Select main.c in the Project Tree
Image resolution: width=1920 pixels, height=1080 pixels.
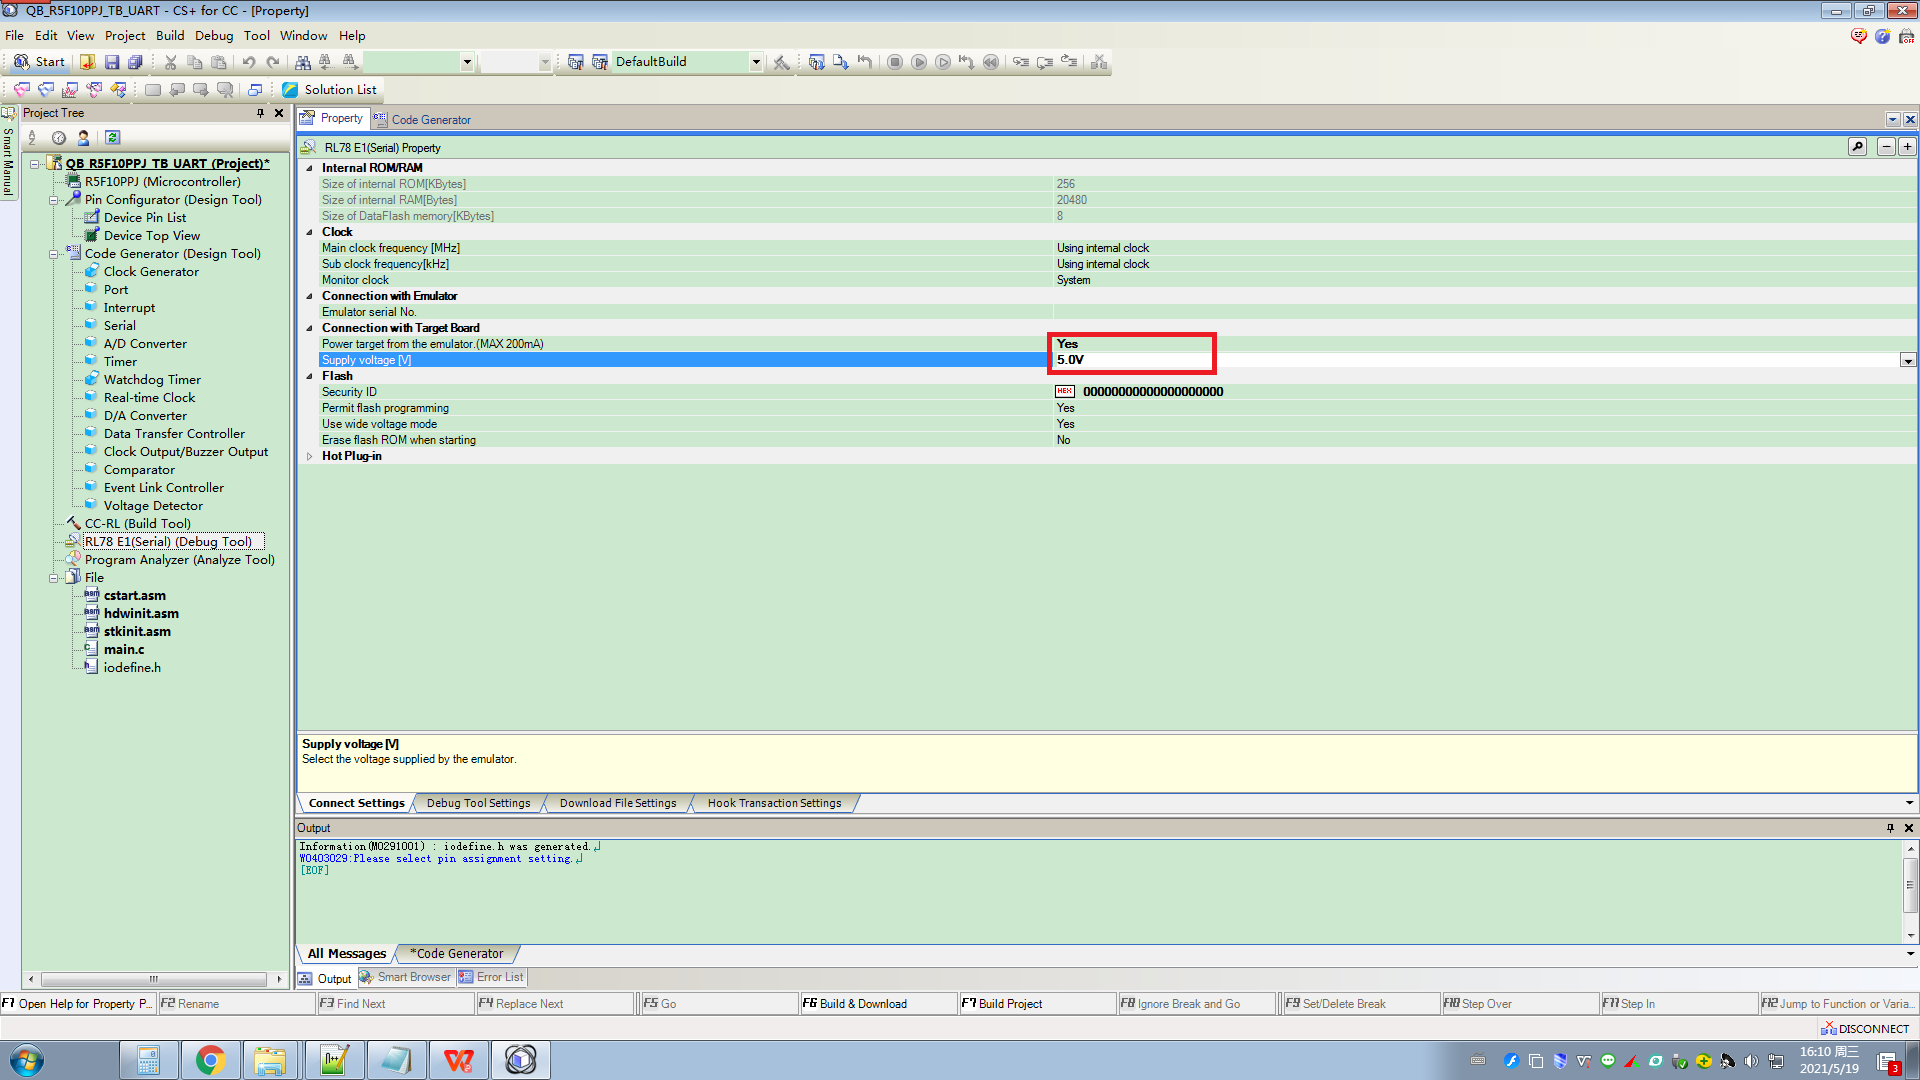(123, 650)
